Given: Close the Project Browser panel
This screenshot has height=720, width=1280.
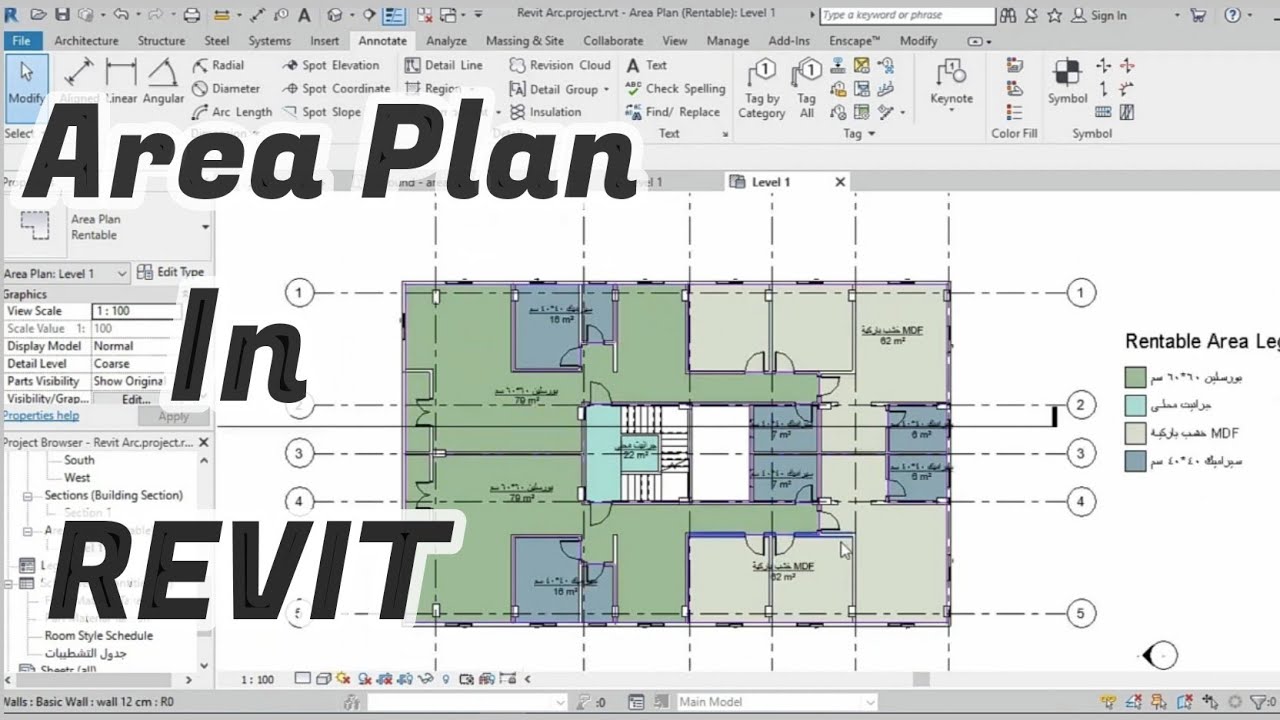Looking at the screenshot, I should tap(204, 442).
